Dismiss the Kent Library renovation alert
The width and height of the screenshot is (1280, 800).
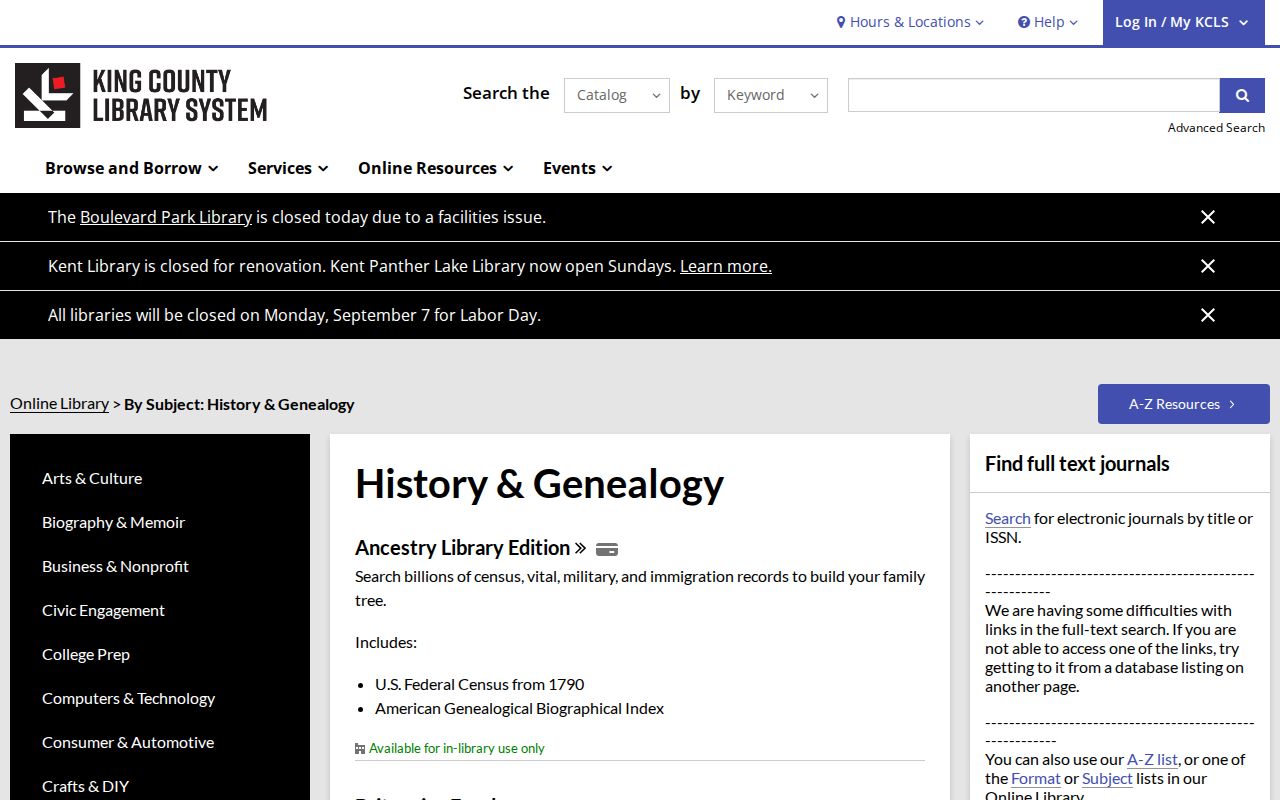[x=1208, y=266]
